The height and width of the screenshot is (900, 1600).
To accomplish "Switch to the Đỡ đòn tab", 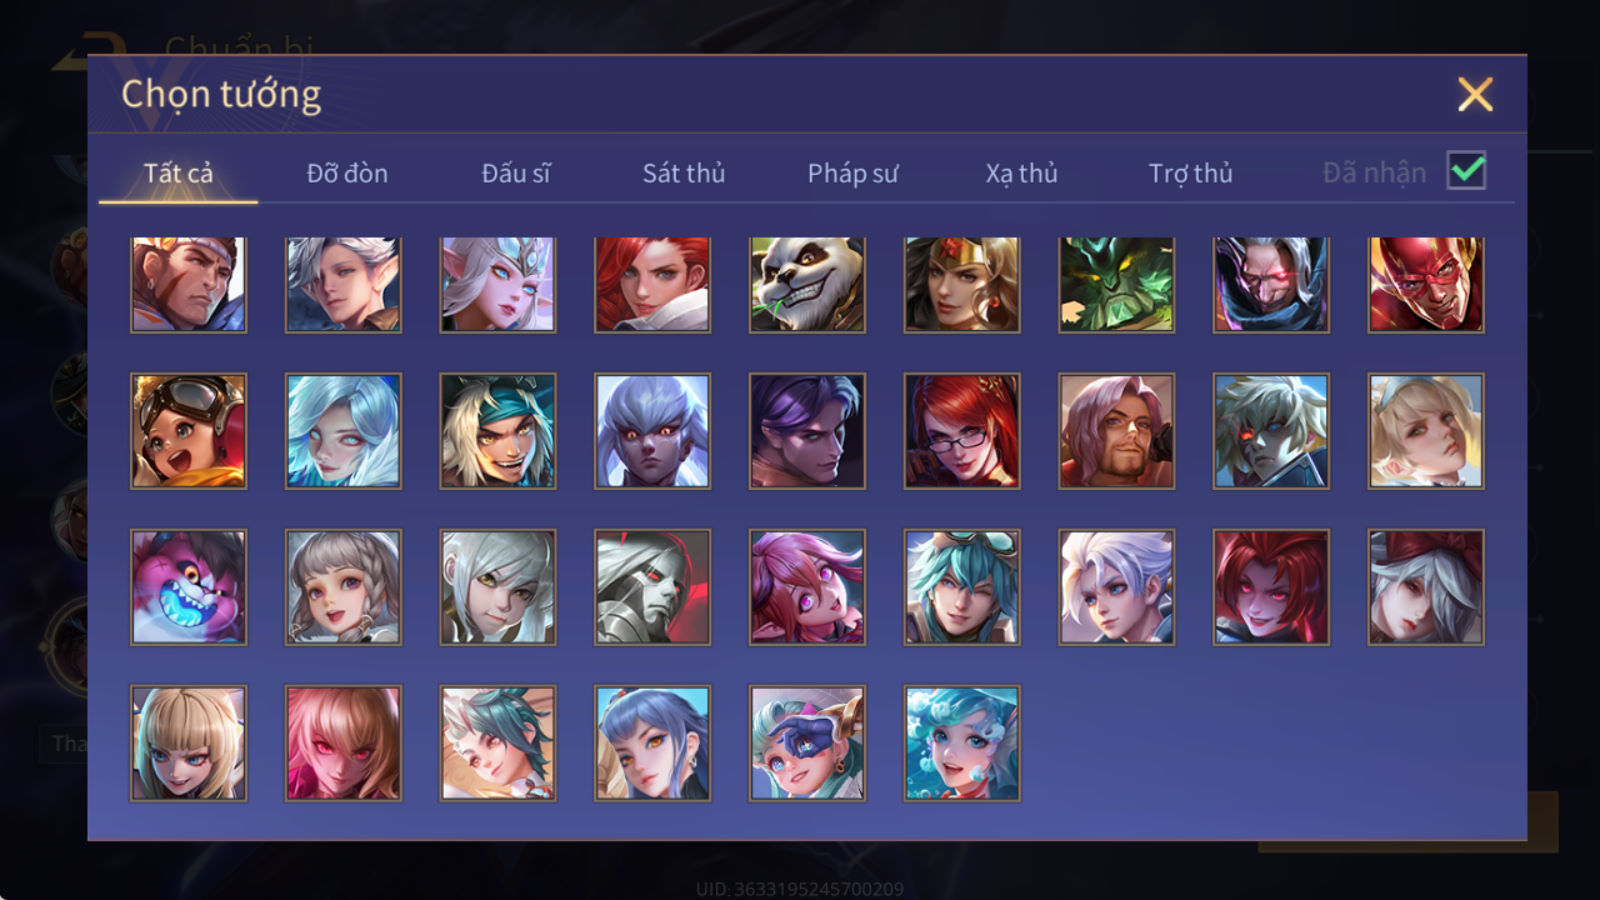I will point(347,173).
